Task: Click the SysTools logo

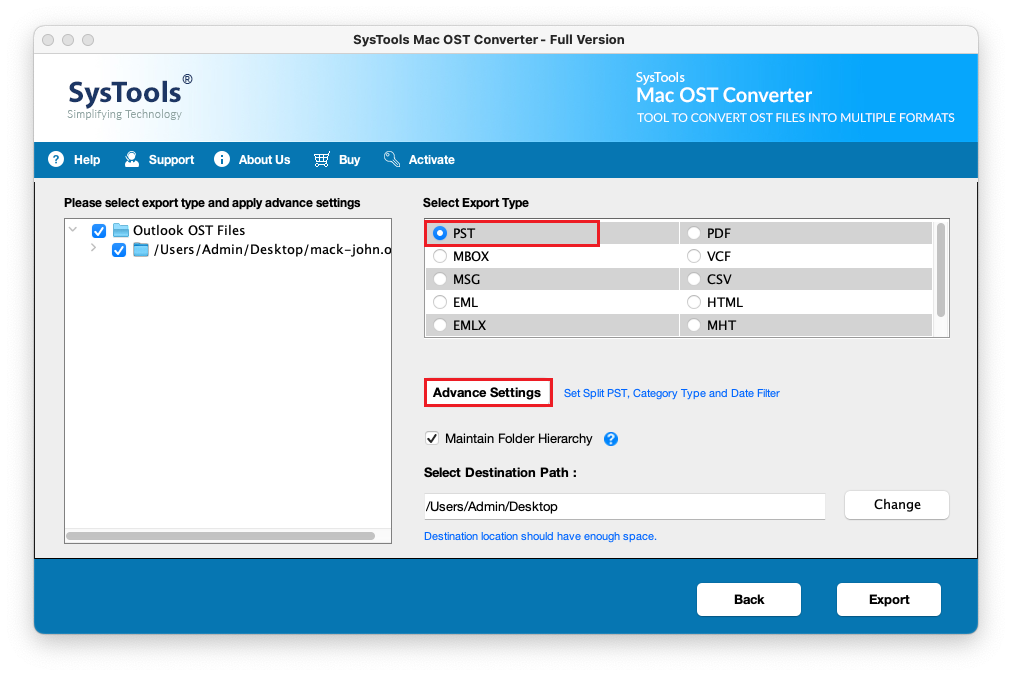Action: coord(129,98)
